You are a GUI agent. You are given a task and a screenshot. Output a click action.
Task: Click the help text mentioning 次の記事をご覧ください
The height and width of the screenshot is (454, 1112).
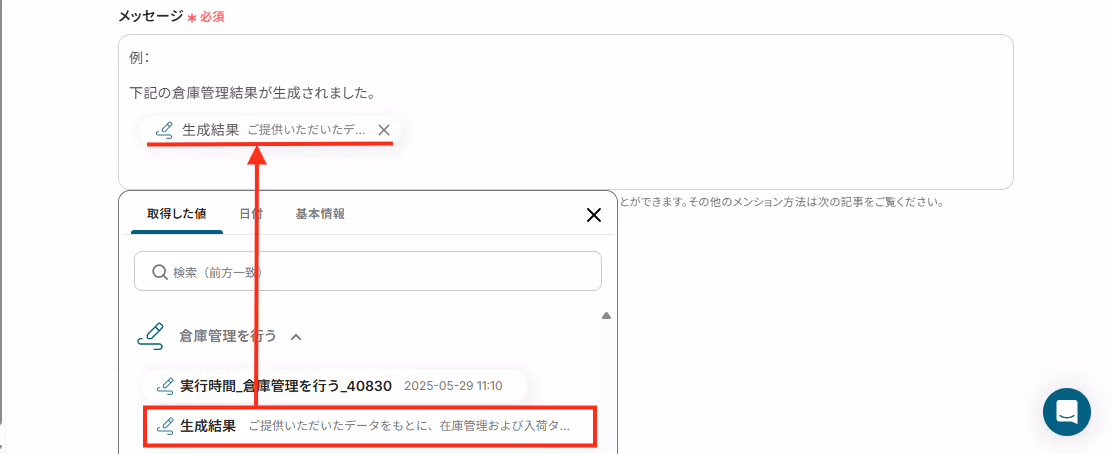tap(781, 201)
